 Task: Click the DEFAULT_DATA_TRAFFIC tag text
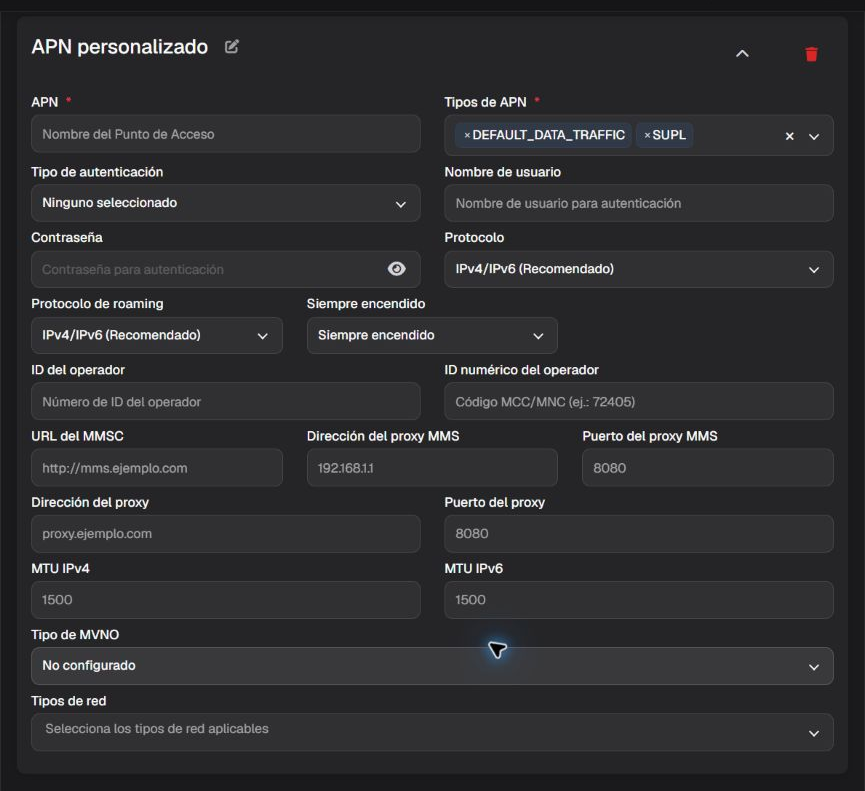pyautogui.click(x=548, y=135)
